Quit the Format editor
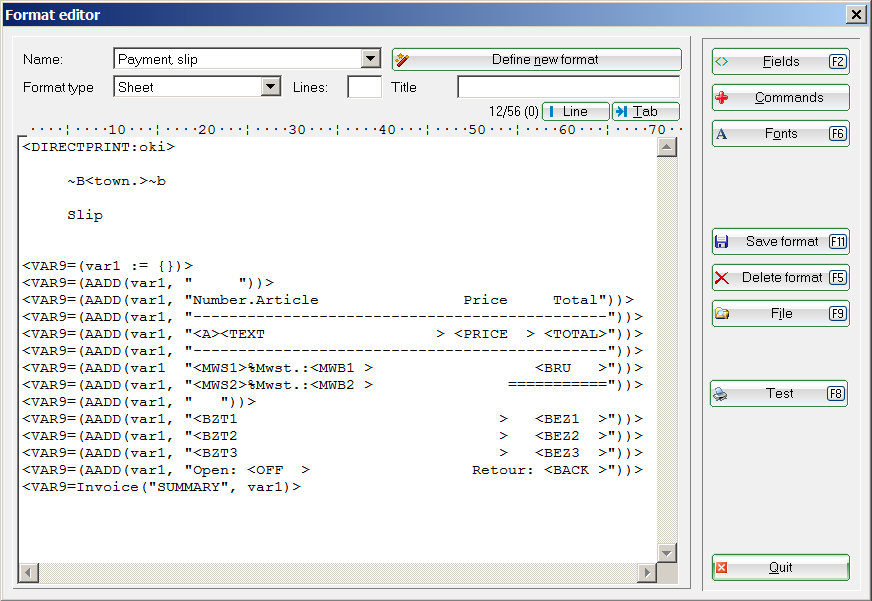 (x=780, y=568)
